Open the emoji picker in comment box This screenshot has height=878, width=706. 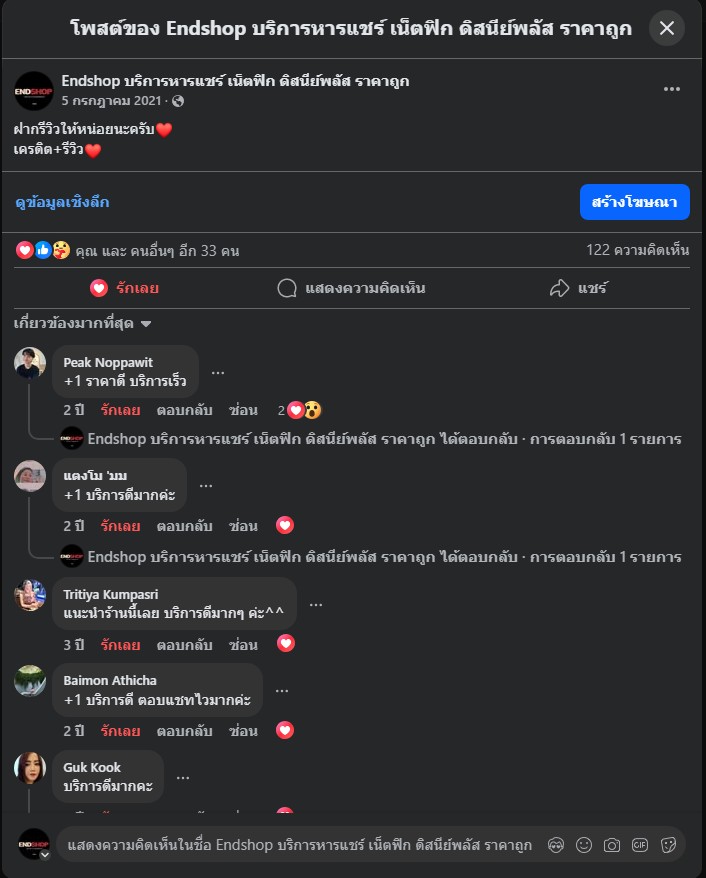click(x=584, y=845)
